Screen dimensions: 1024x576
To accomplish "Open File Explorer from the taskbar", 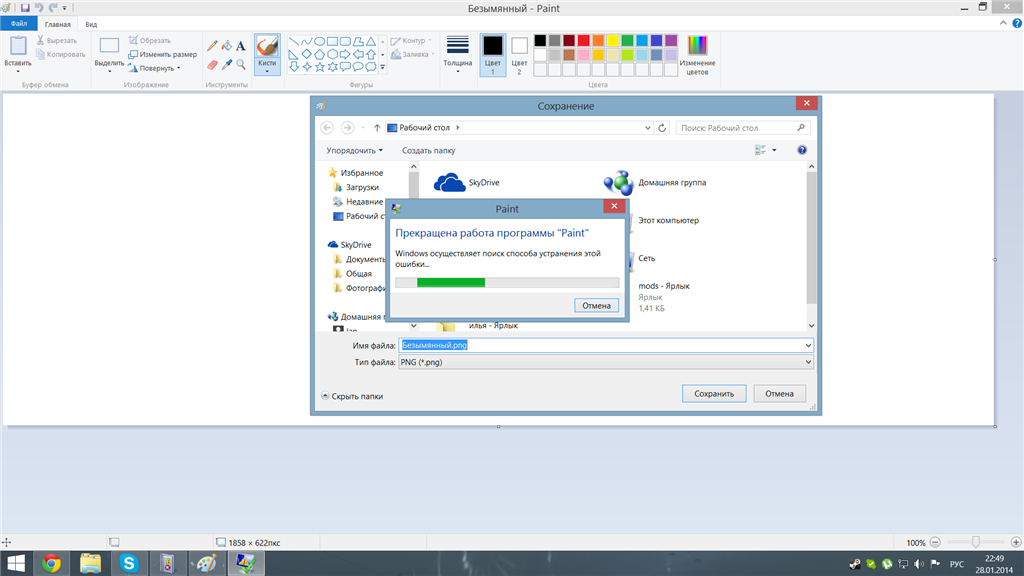I will 90,563.
